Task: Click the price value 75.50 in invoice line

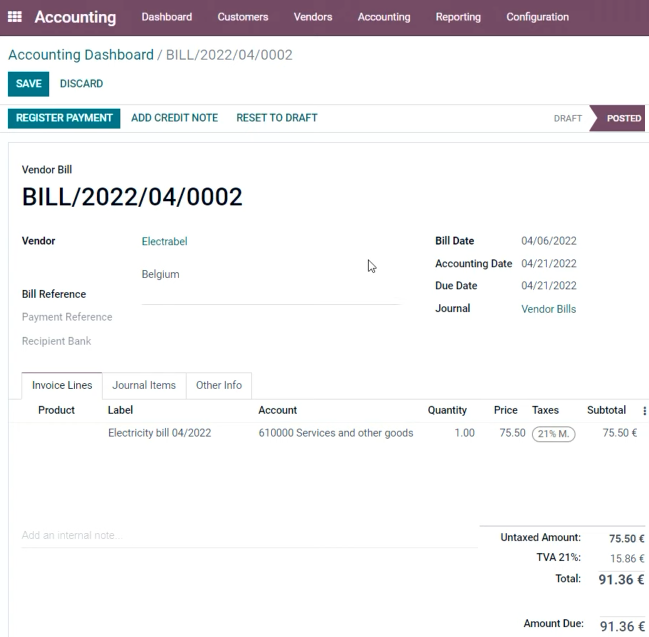Action: click(x=512, y=433)
